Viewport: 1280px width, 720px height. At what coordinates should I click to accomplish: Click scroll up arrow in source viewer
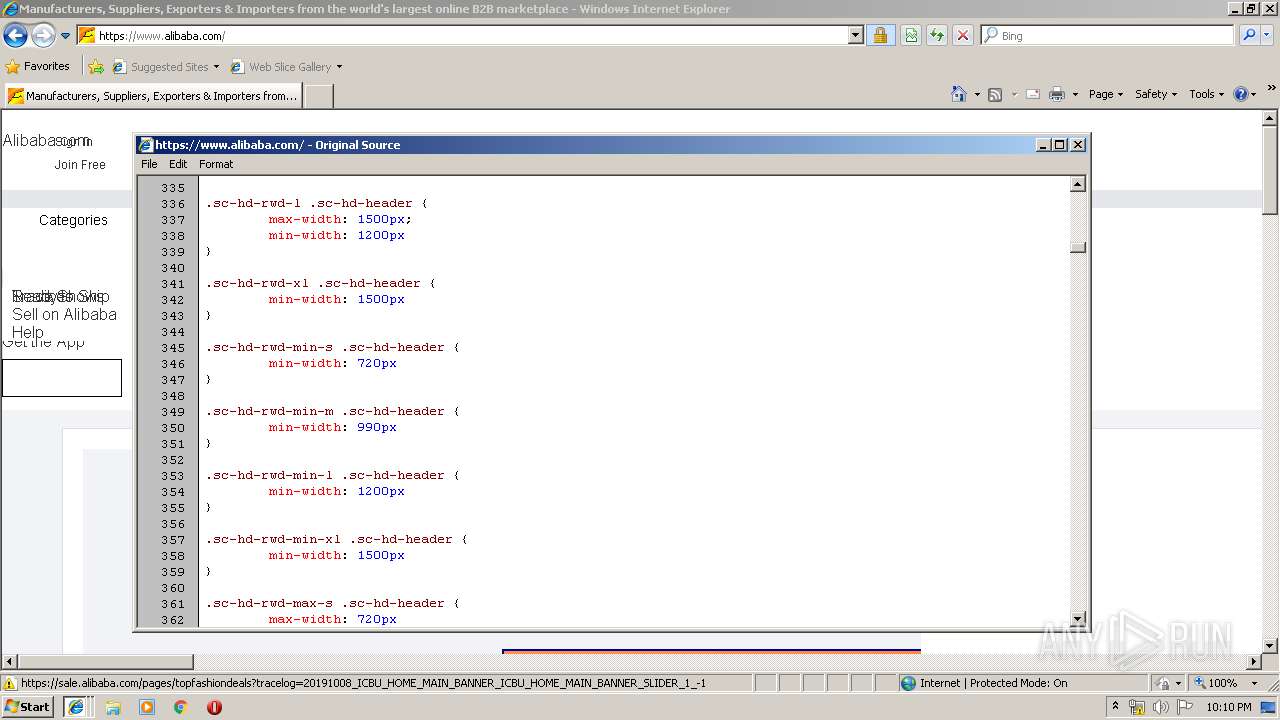click(x=1078, y=184)
